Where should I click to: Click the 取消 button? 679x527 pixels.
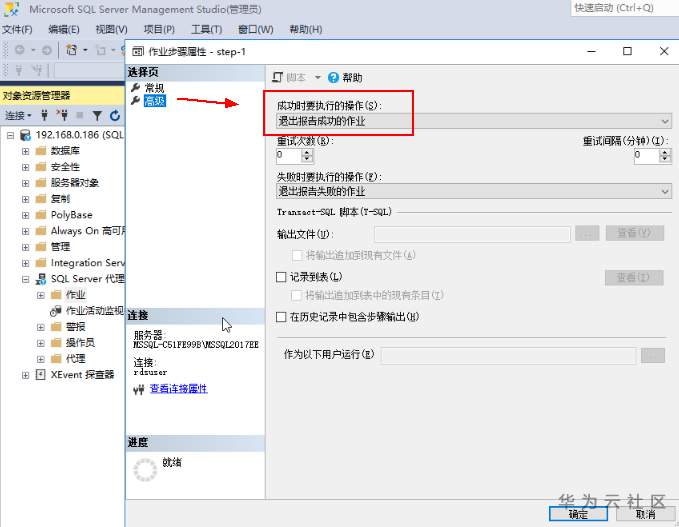point(645,514)
